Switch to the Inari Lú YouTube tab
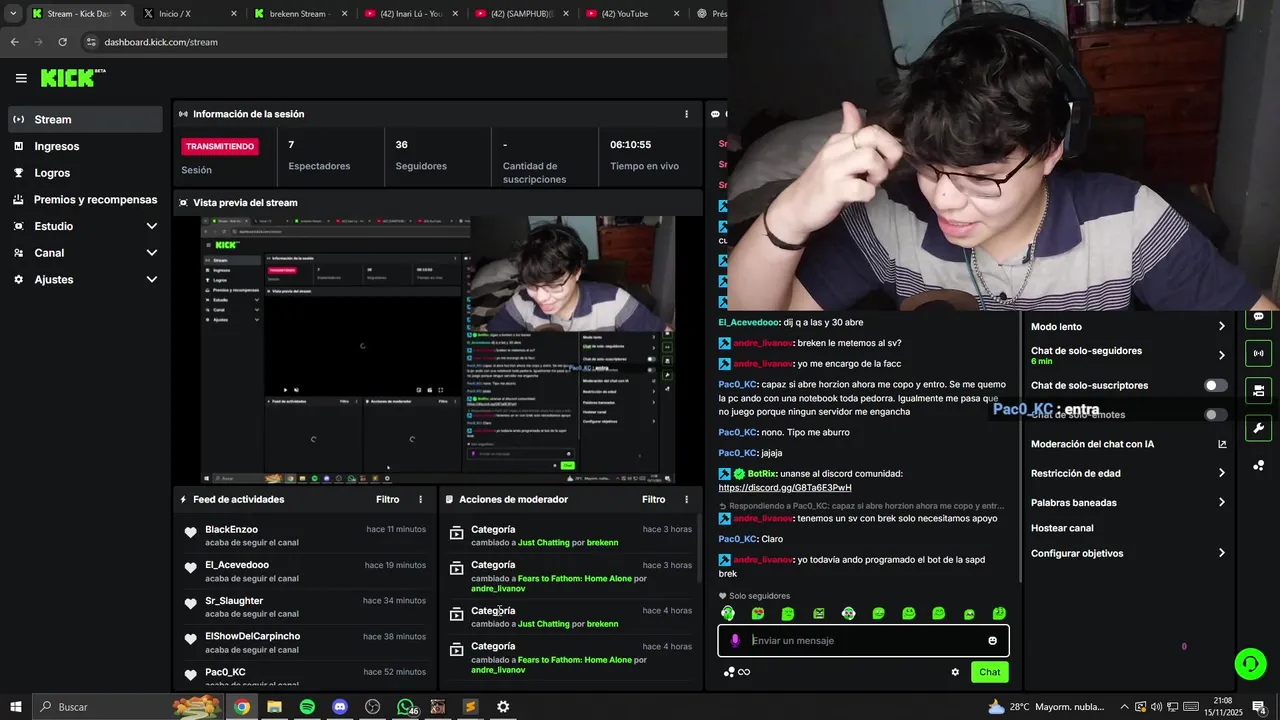The width and height of the screenshot is (1280, 720). point(412,14)
